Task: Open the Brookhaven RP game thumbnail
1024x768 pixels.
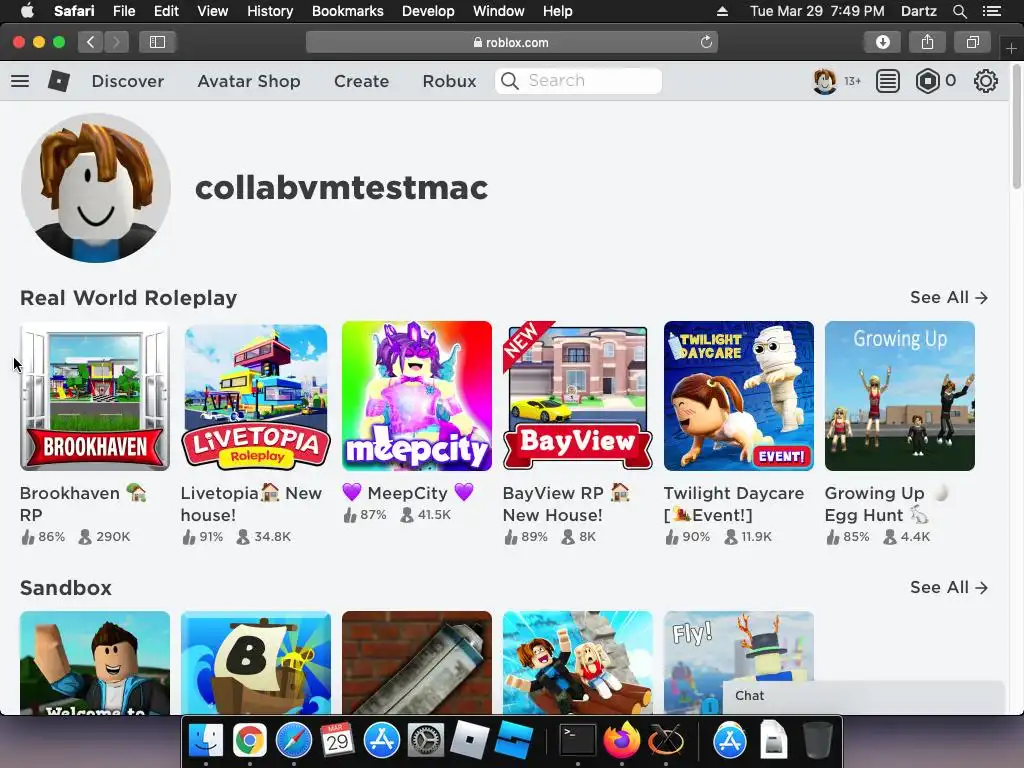Action: click(95, 396)
